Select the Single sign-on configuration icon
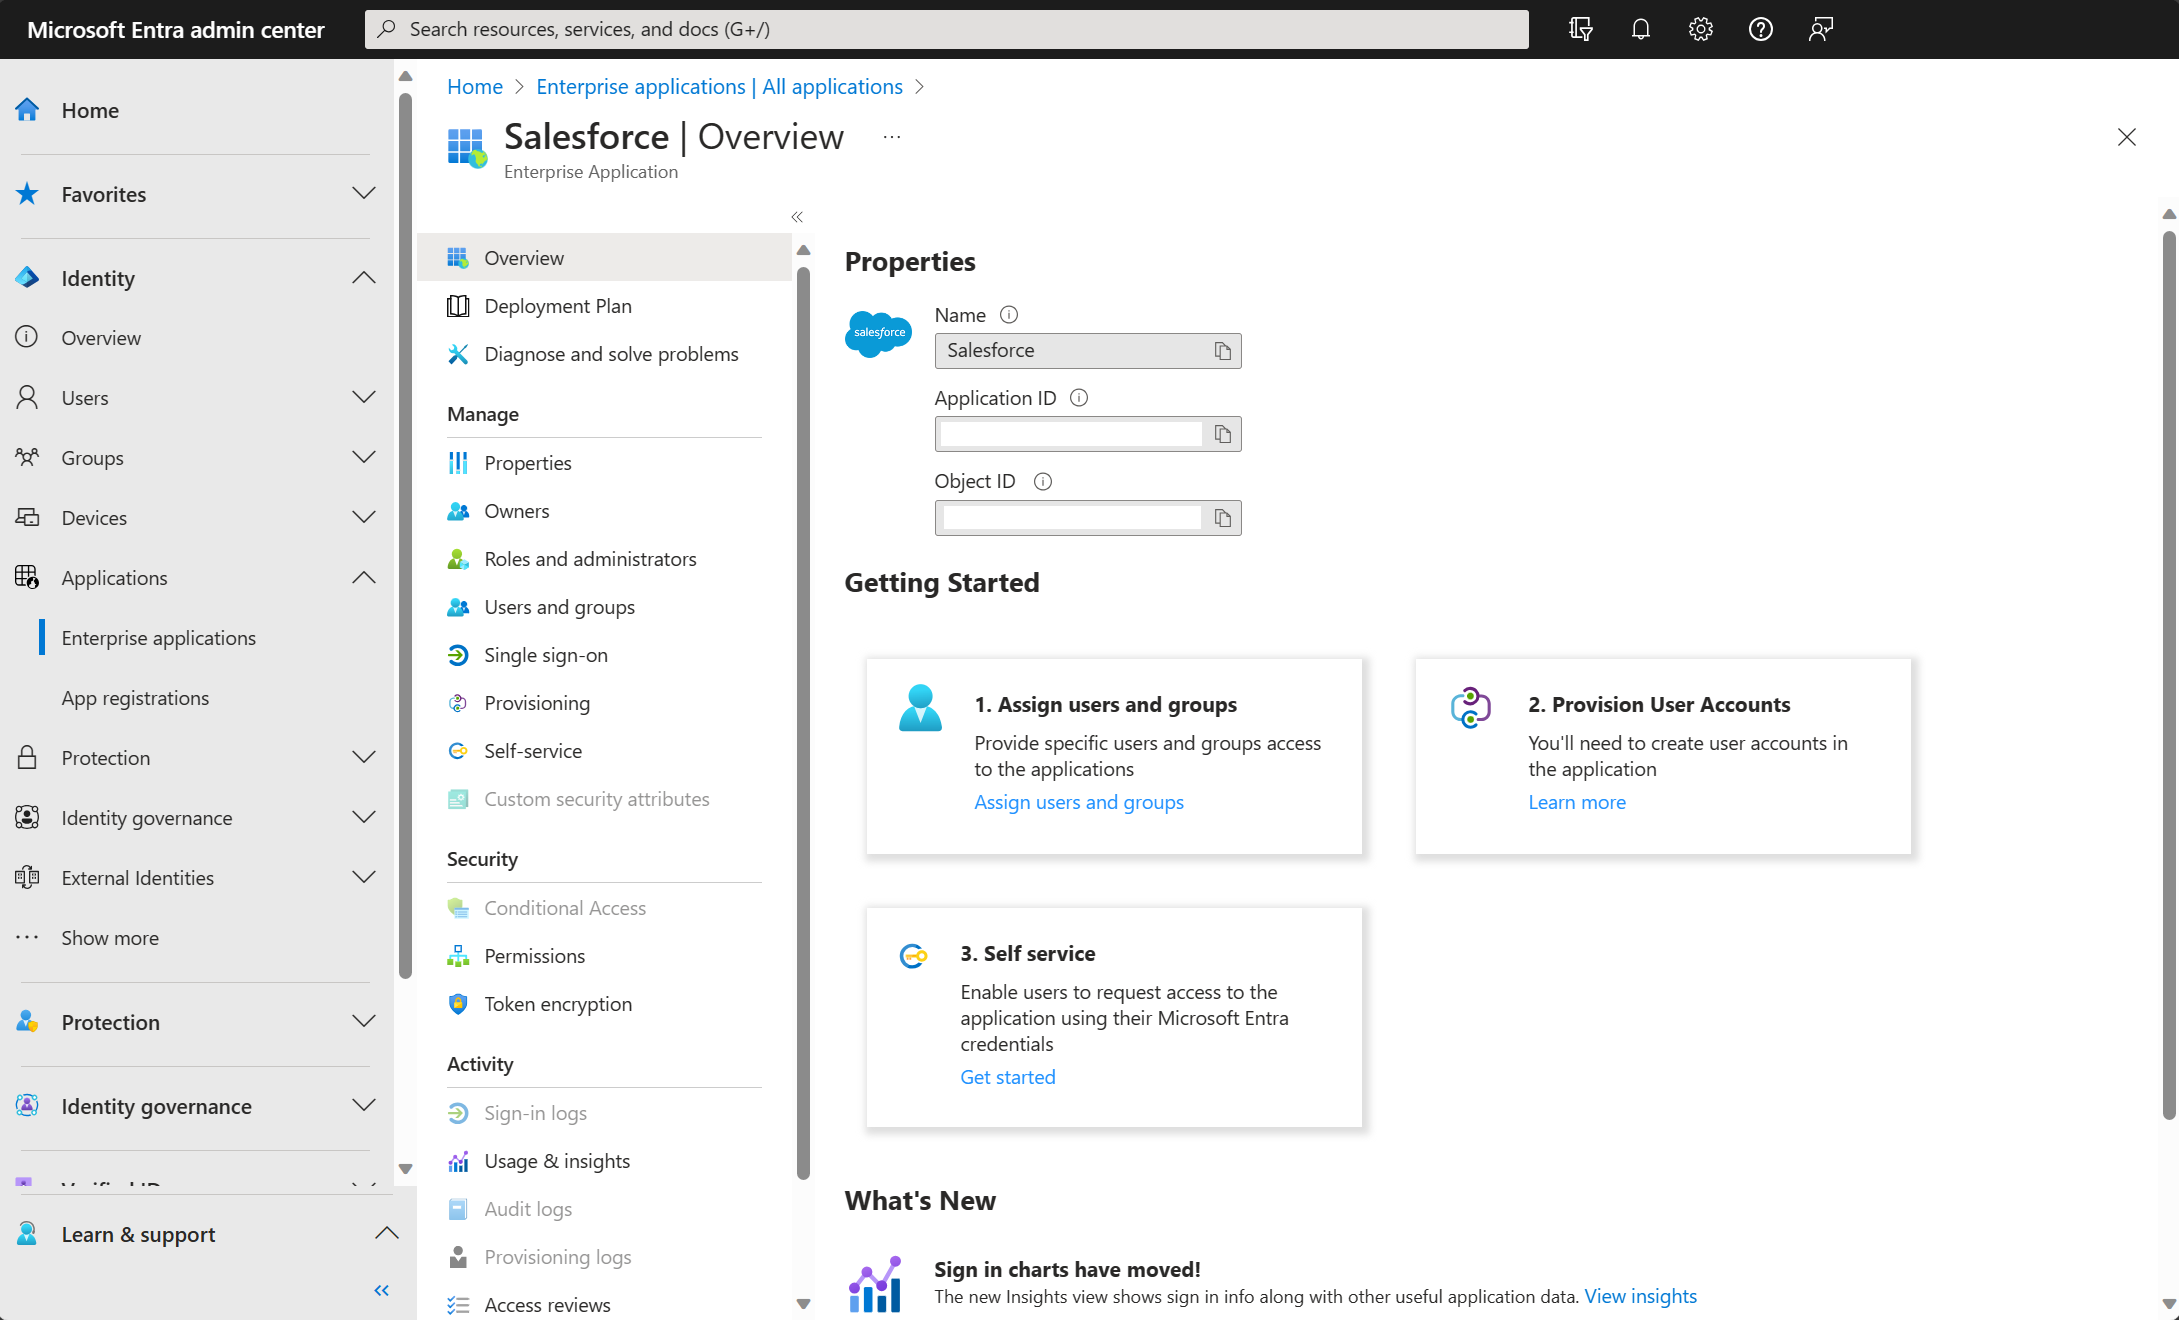 [x=458, y=654]
